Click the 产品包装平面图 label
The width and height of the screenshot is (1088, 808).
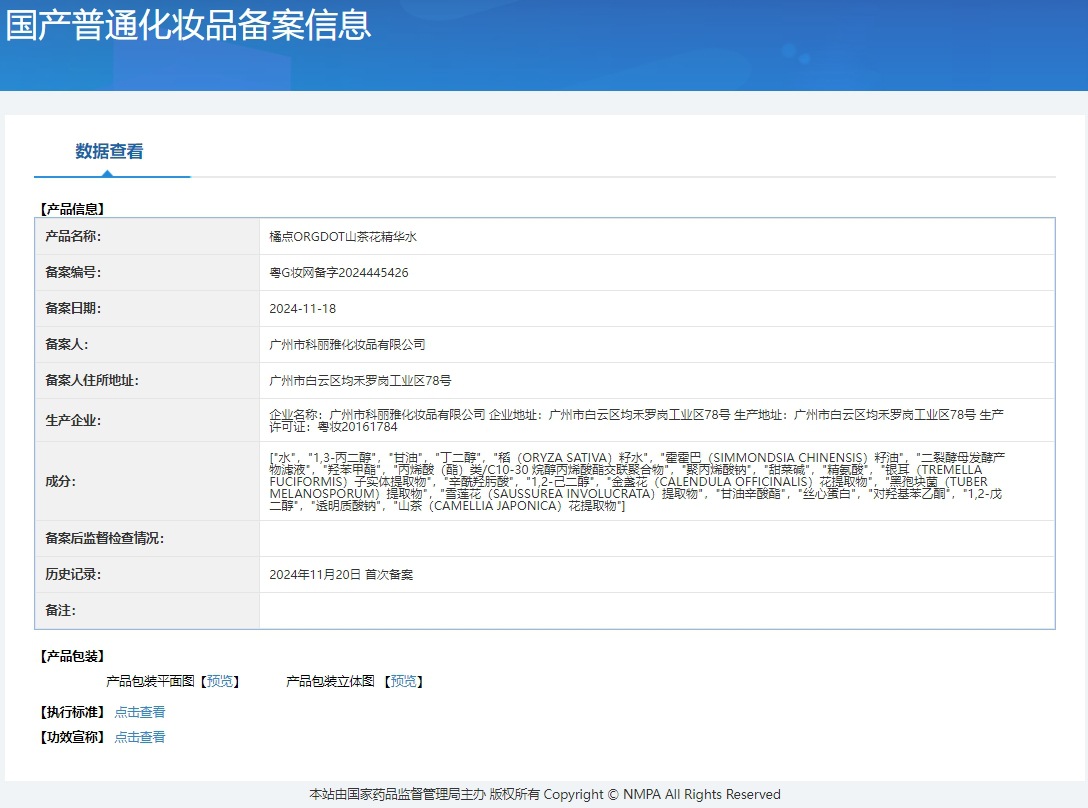tap(151, 681)
